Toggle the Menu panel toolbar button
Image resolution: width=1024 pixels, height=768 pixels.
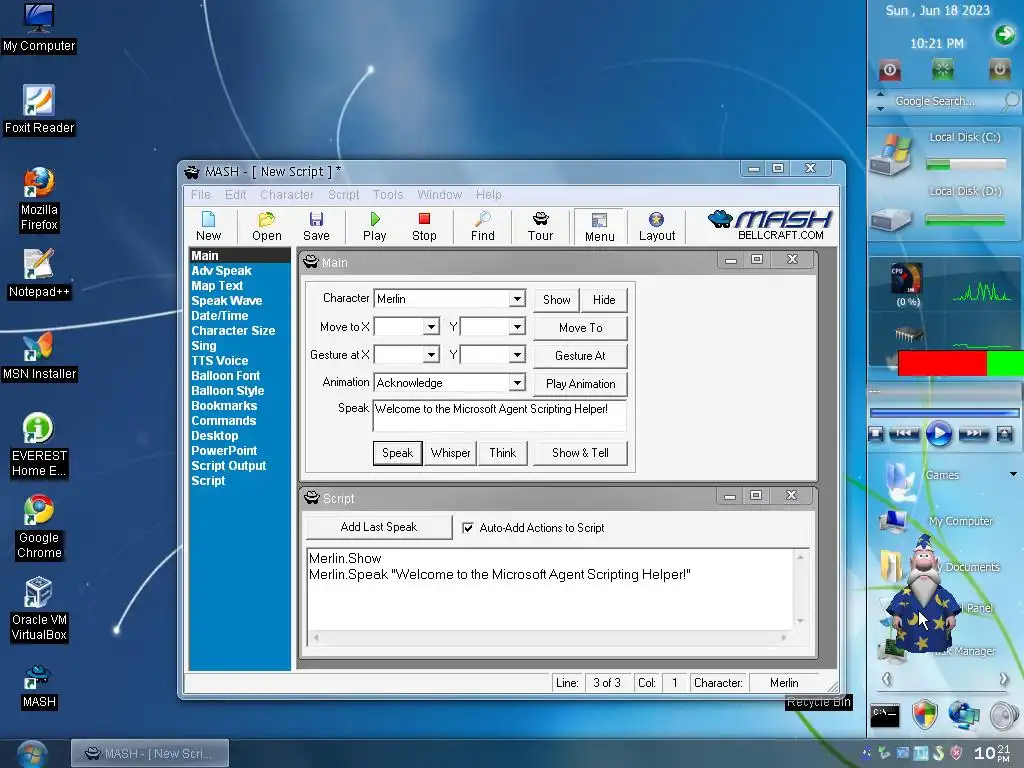click(600, 227)
